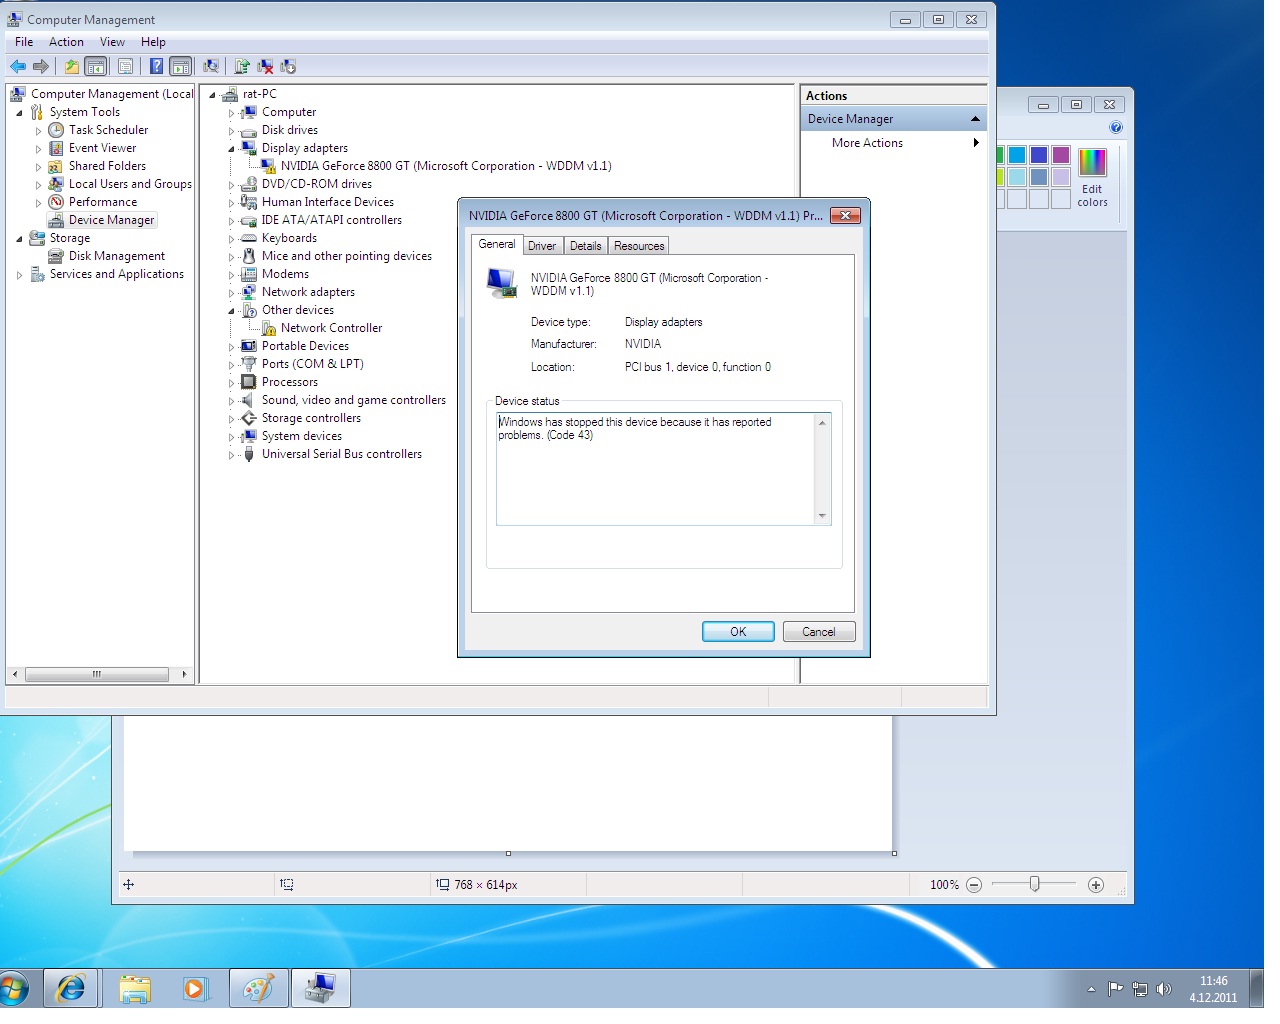This screenshot has height=1024, width=1280.
Task: Click the Paint zoom out minus button
Action: point(974,885)
